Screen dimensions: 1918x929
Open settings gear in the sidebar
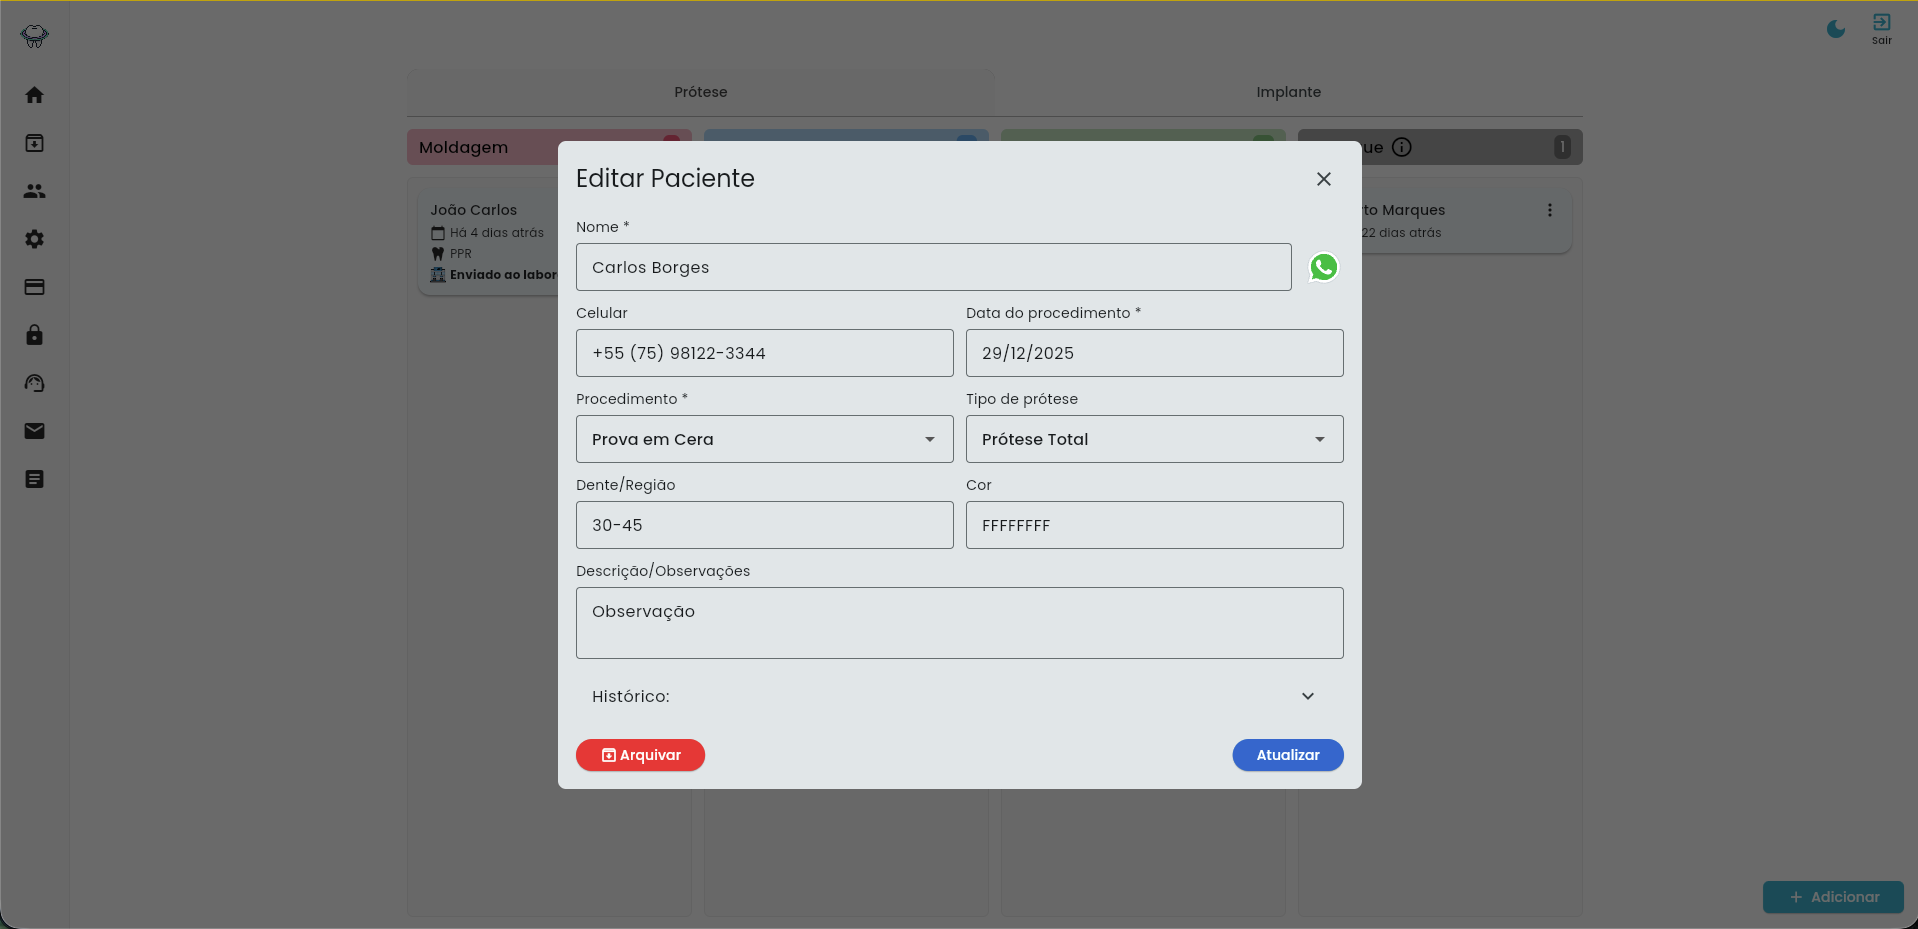(34, 239)
